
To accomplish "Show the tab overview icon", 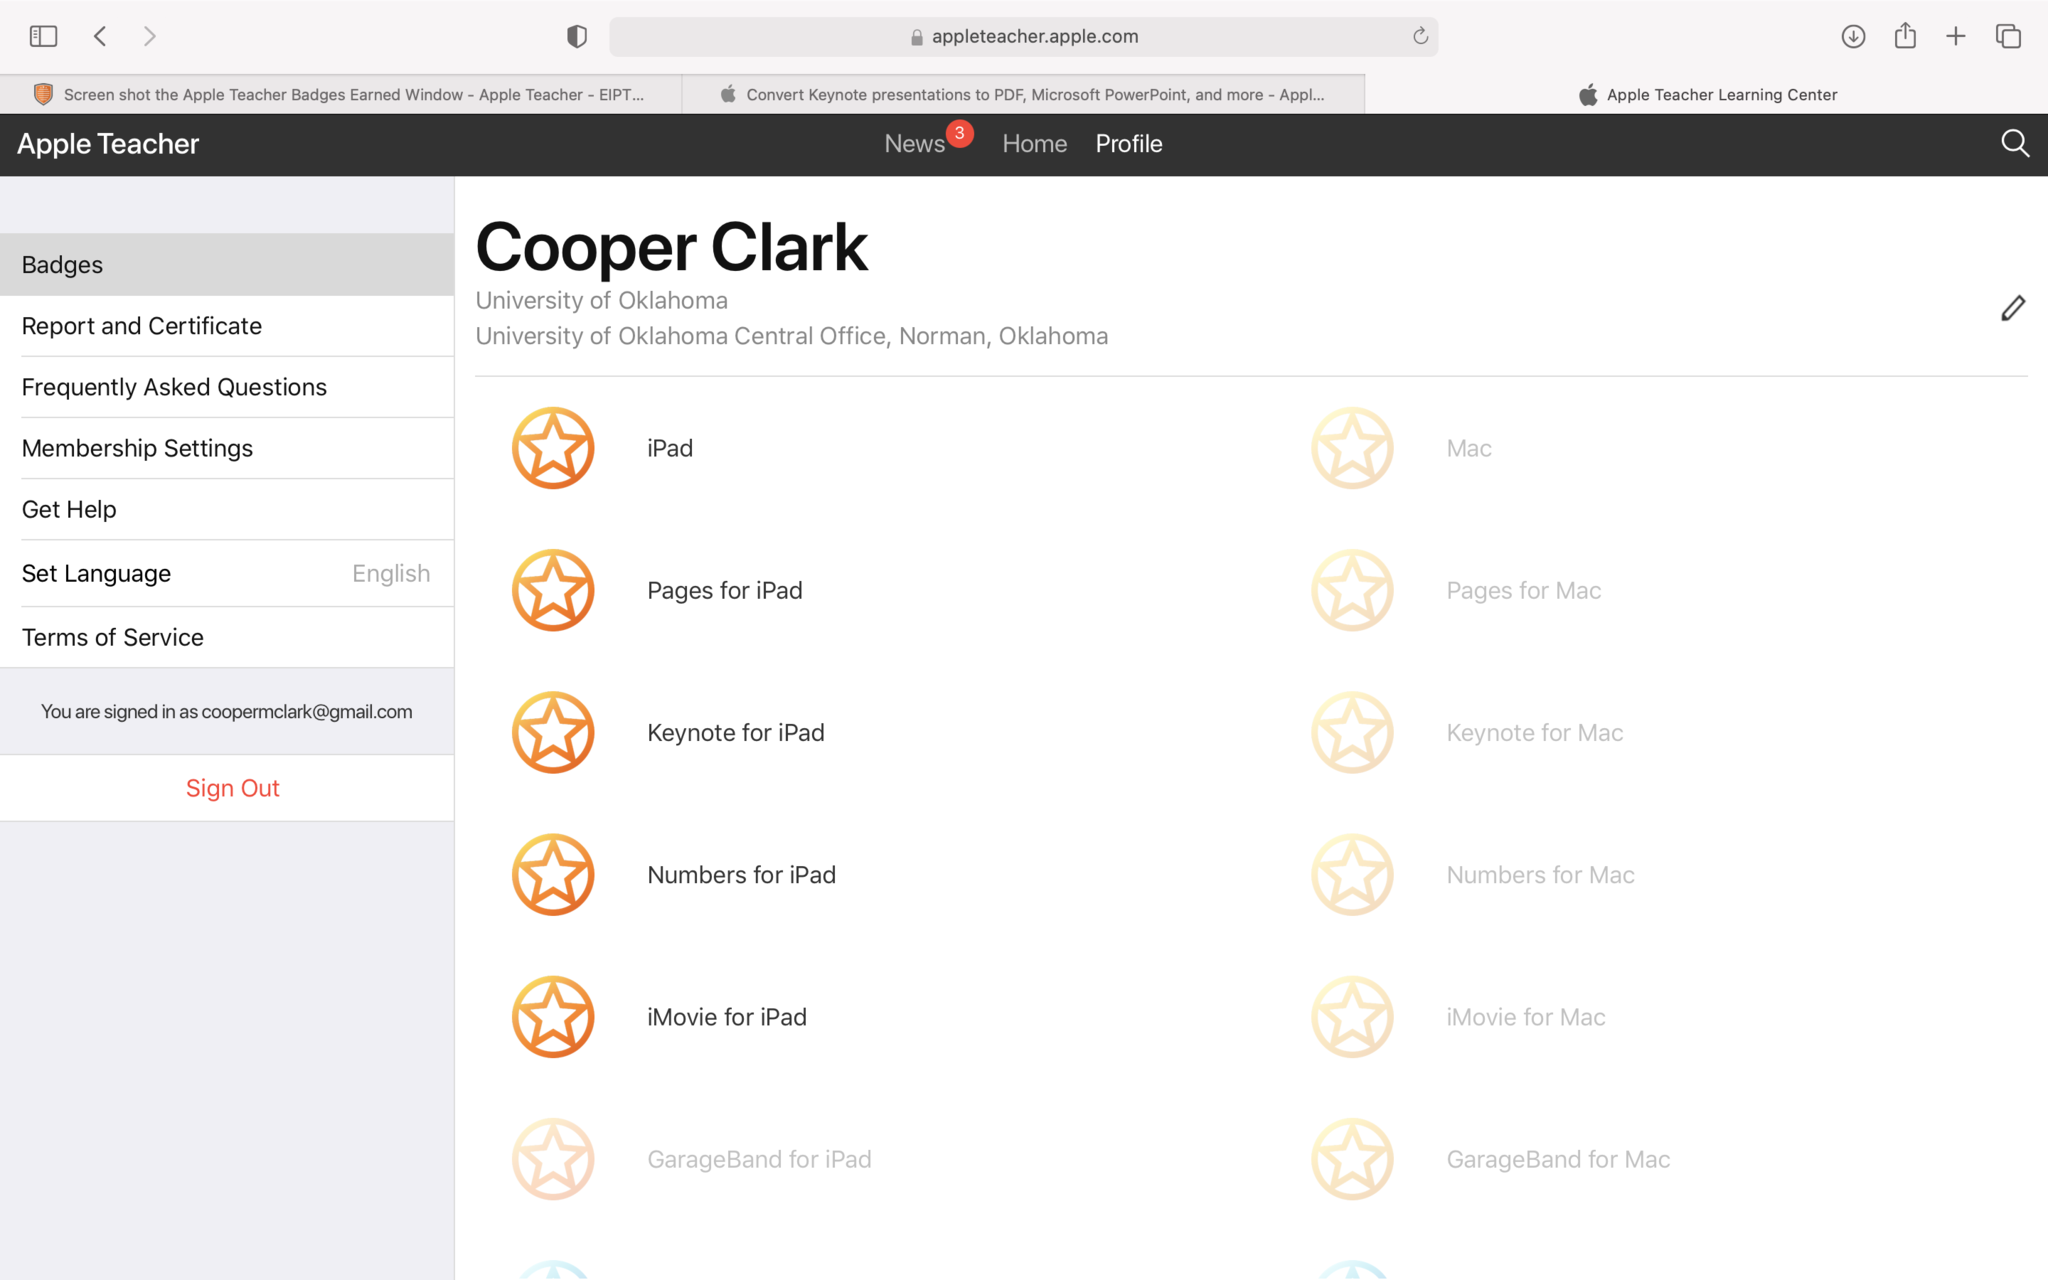I will pos(2008,37).
